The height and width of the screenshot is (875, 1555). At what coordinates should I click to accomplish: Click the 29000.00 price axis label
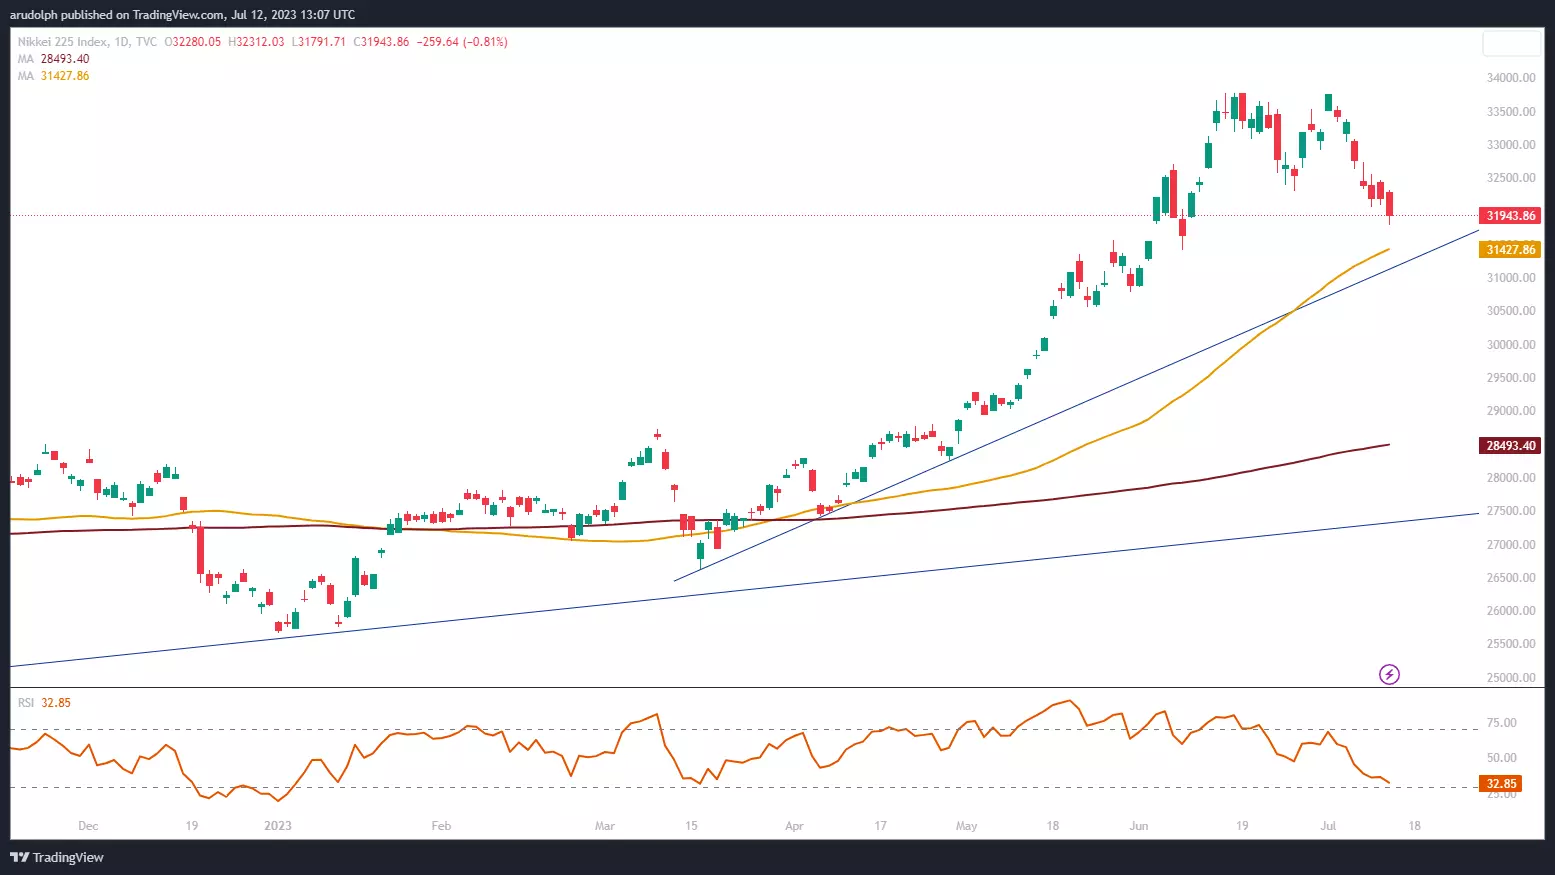click(1511, 411)
